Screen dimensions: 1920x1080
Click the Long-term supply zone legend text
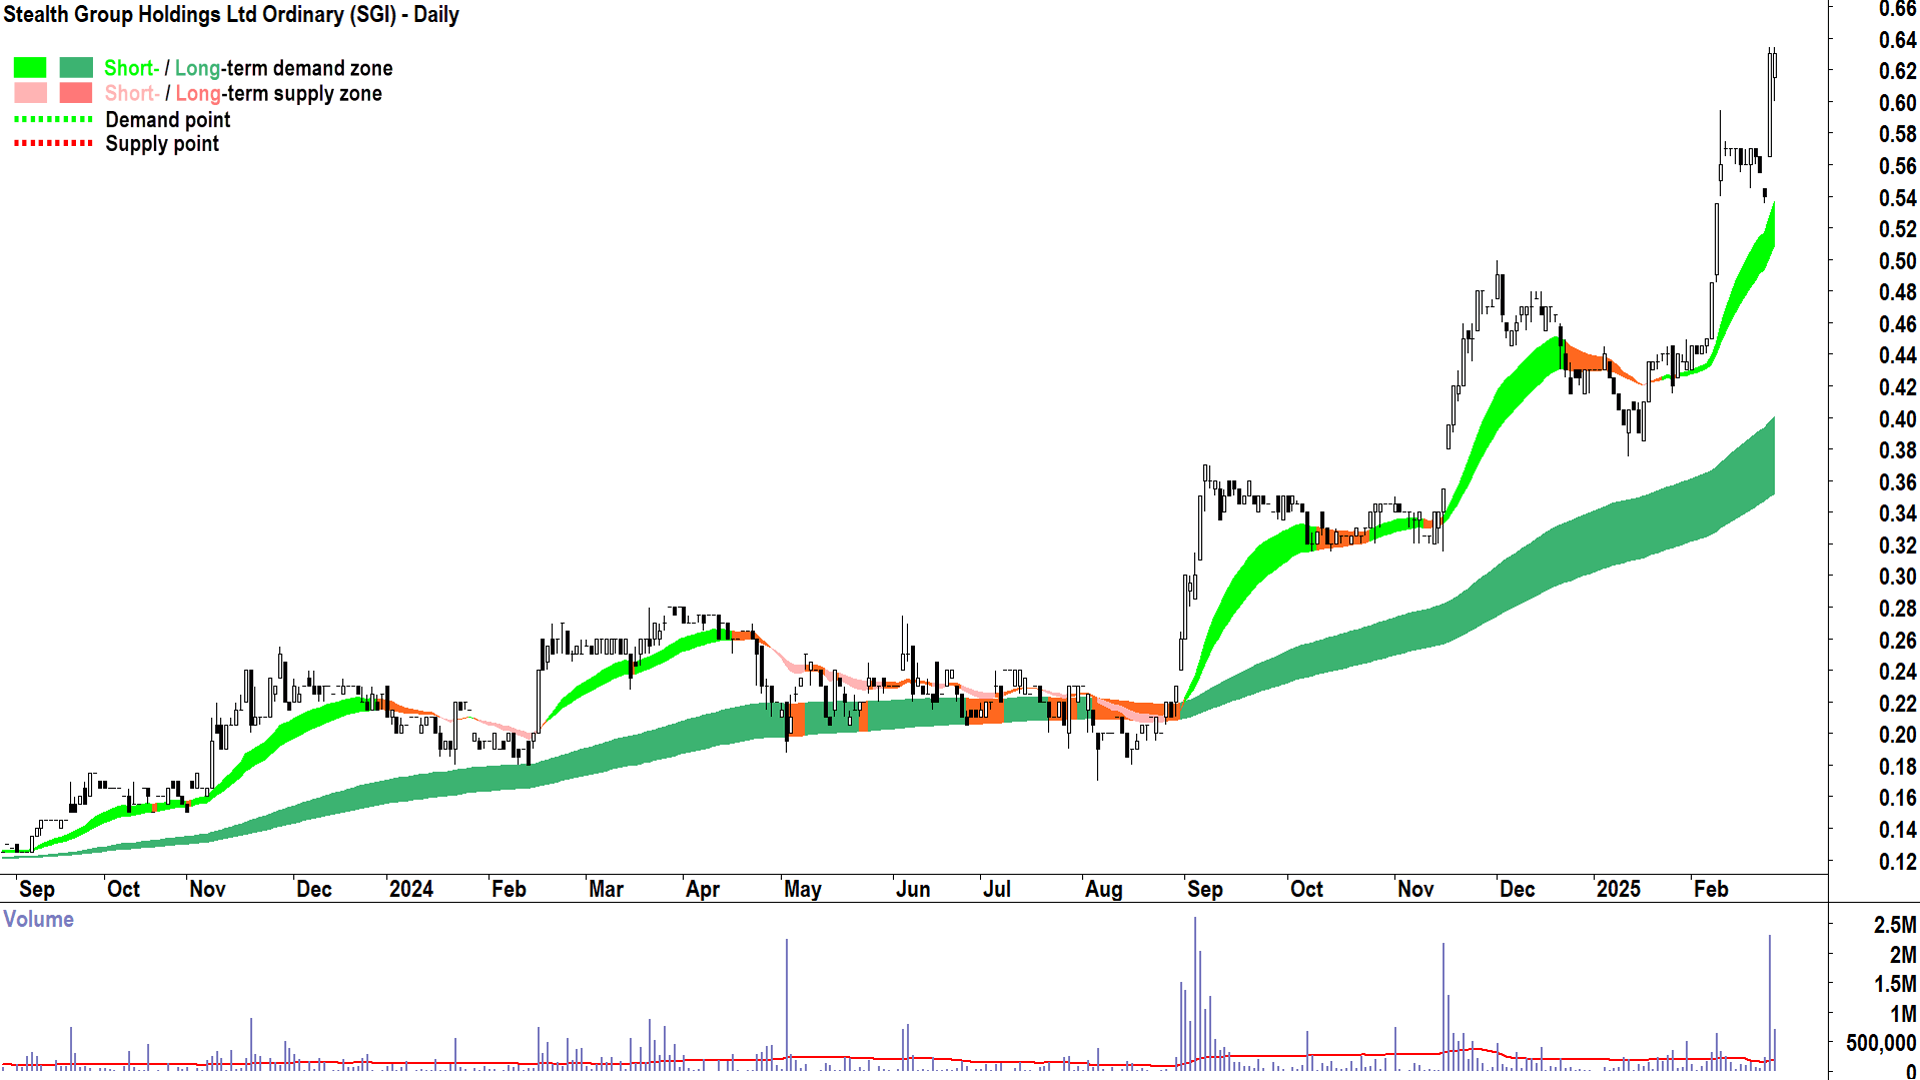279,94
